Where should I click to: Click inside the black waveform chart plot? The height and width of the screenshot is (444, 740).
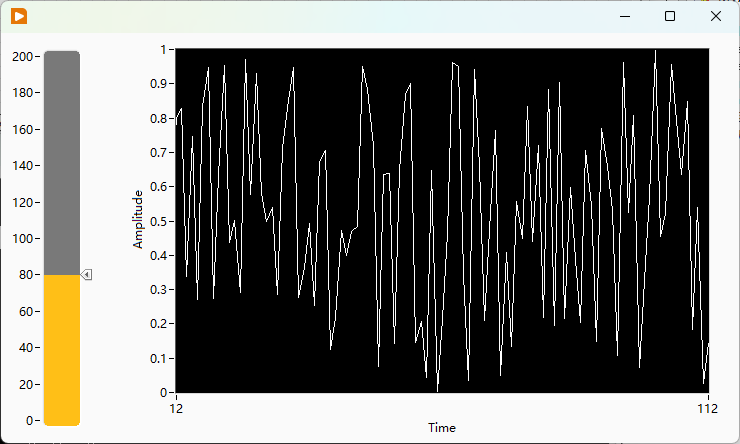coord(442,220)
